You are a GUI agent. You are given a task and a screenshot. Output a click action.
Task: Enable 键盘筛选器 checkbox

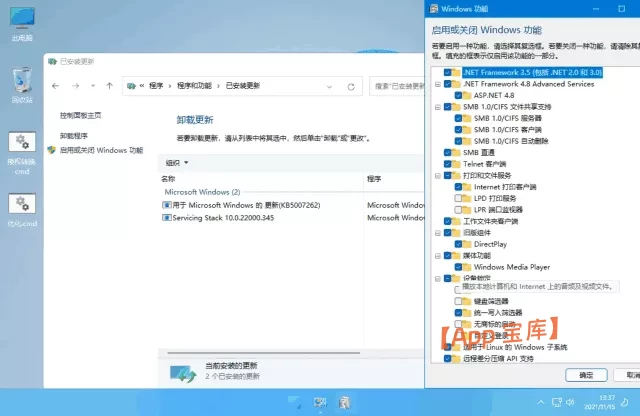pyautogui.click(x=458, y=301)
